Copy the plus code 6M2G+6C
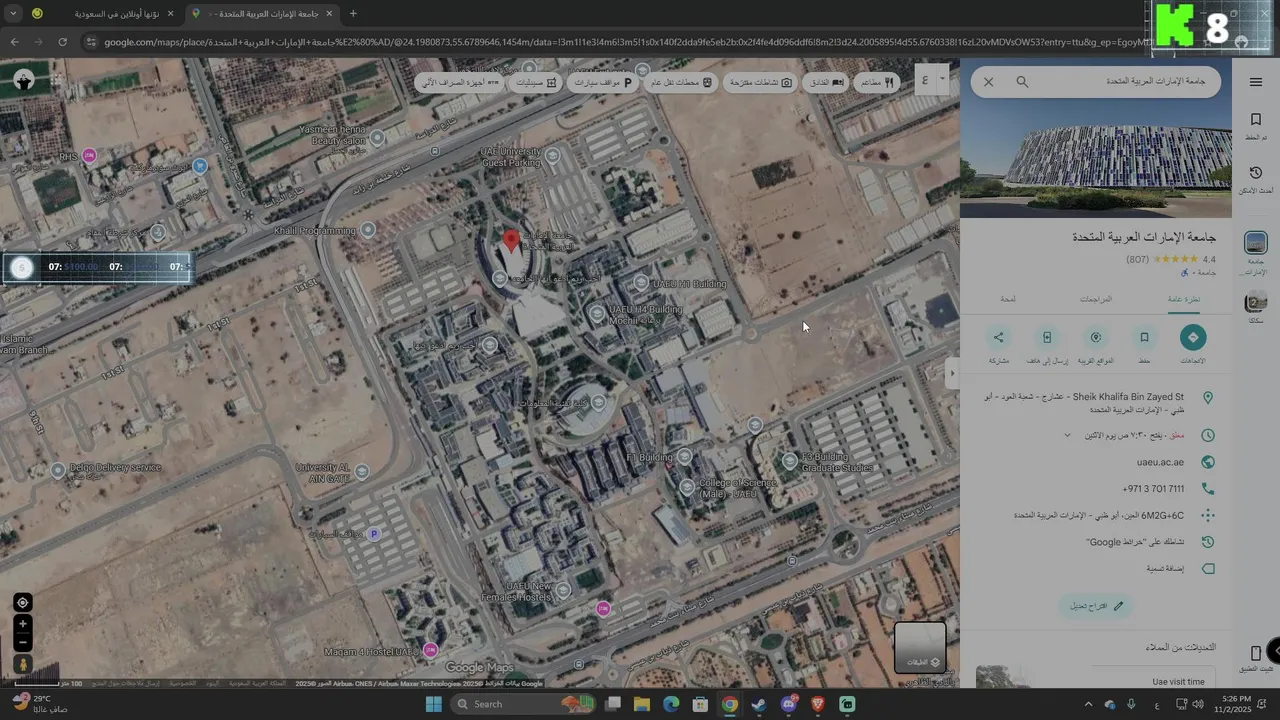Image resolution: width=1280 pixels, height=720 pixels. point(1098,516)
